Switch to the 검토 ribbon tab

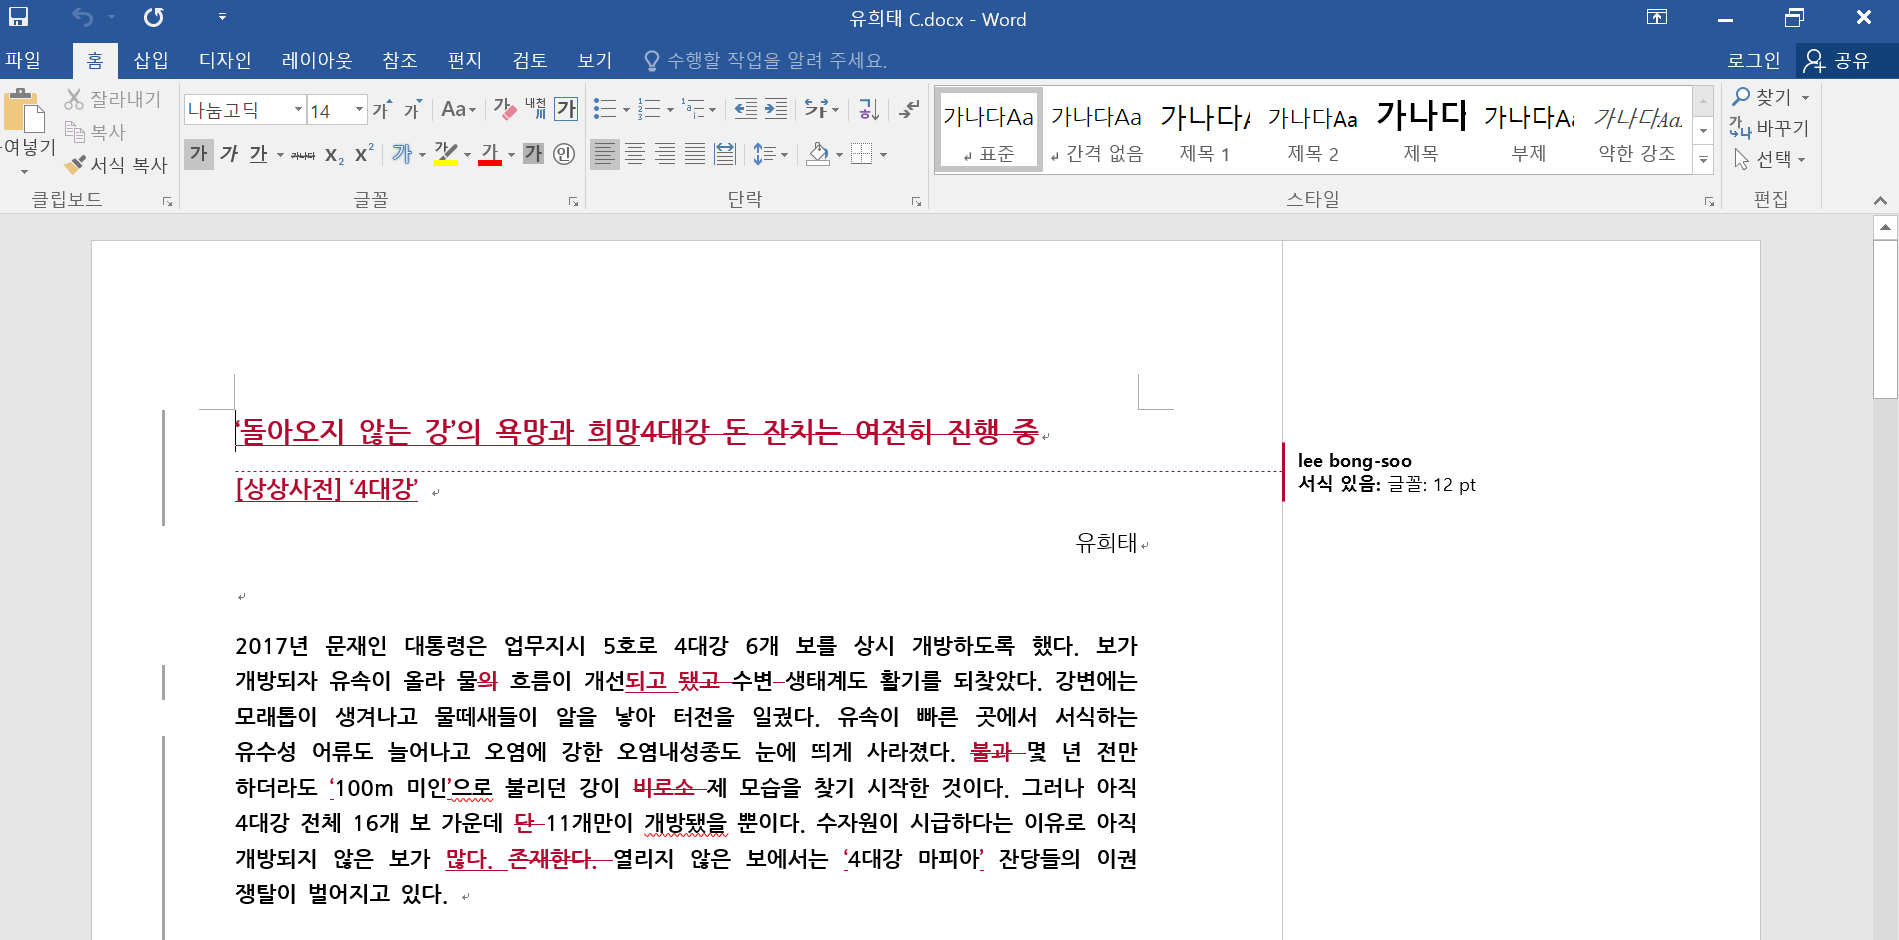pyautogui.click(x=530, y=60)
